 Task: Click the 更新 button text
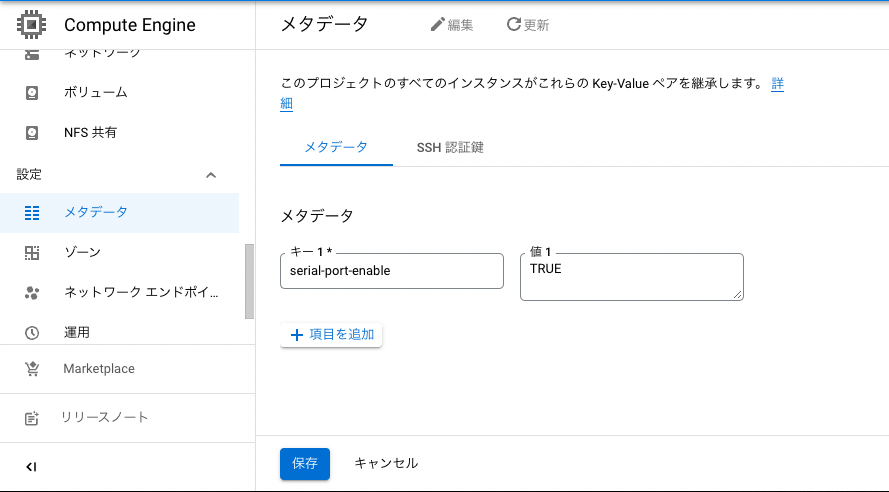pyautogui.click(x=536, y=25)
